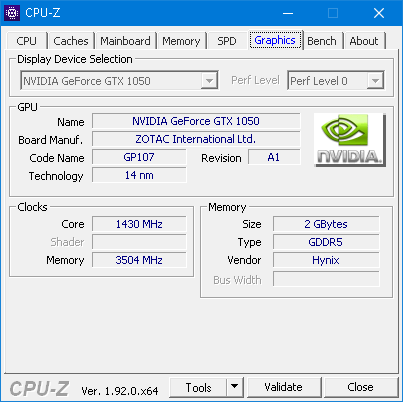Switch to the CPU tab
Viewport: 403px width, 402px height.
coord(26,41)
